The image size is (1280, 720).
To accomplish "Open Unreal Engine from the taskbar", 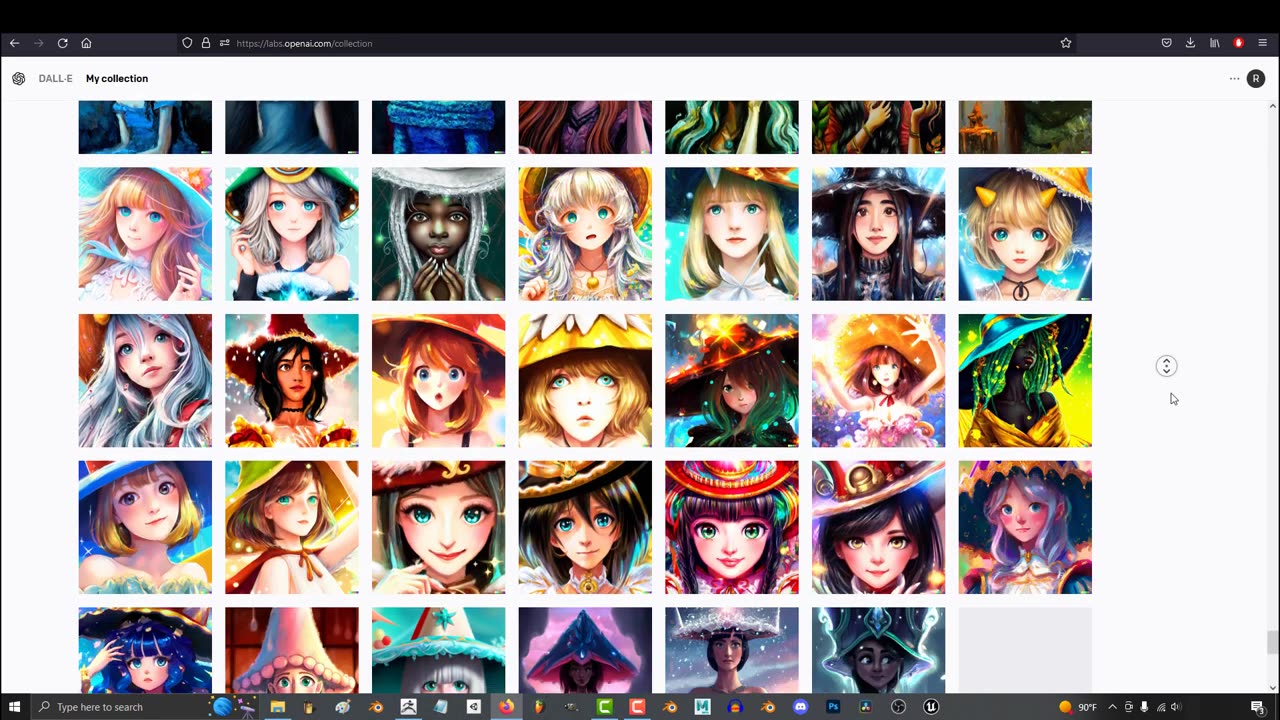I will (x=931, y=707).
